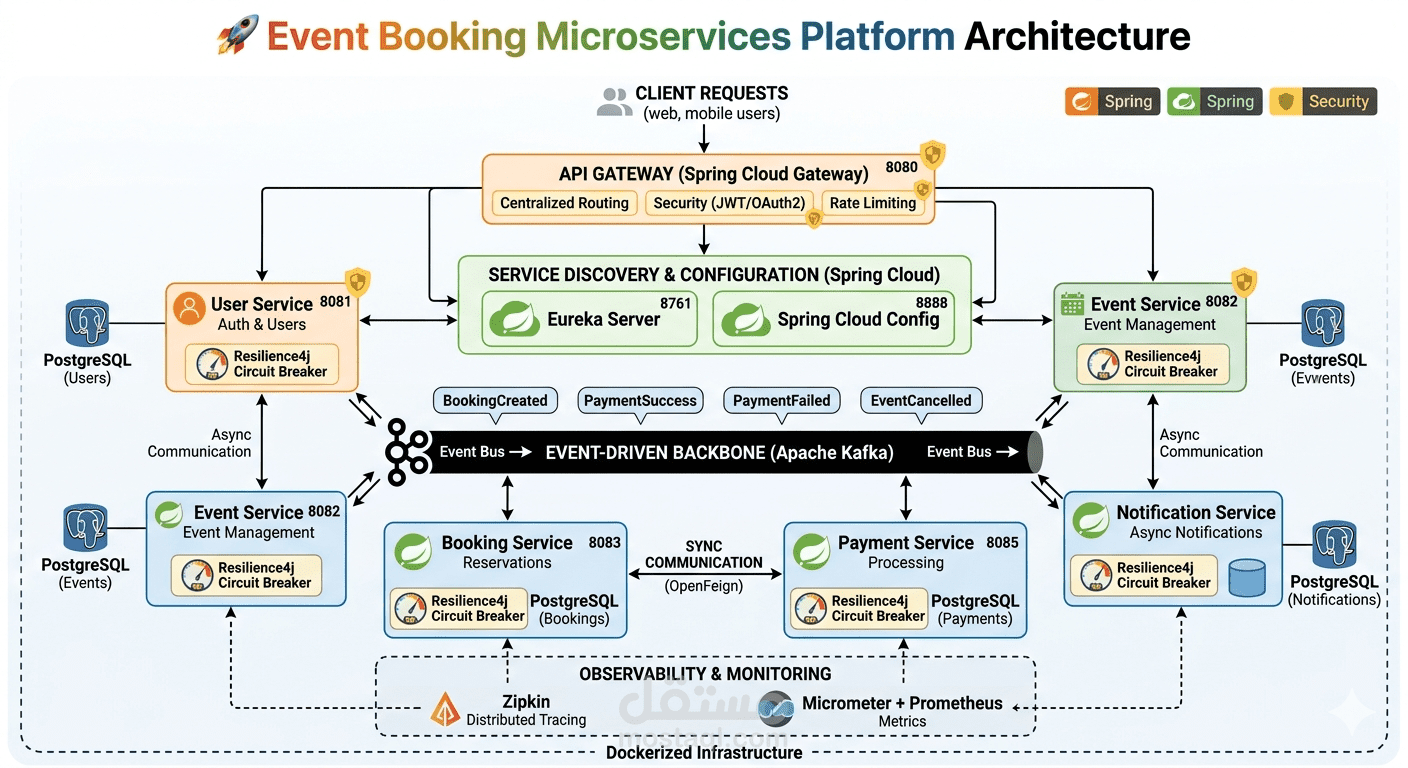The height and width of the screenshot is (768, 1408).
Task: Click the port number 8761
Action: pos(675,303)
